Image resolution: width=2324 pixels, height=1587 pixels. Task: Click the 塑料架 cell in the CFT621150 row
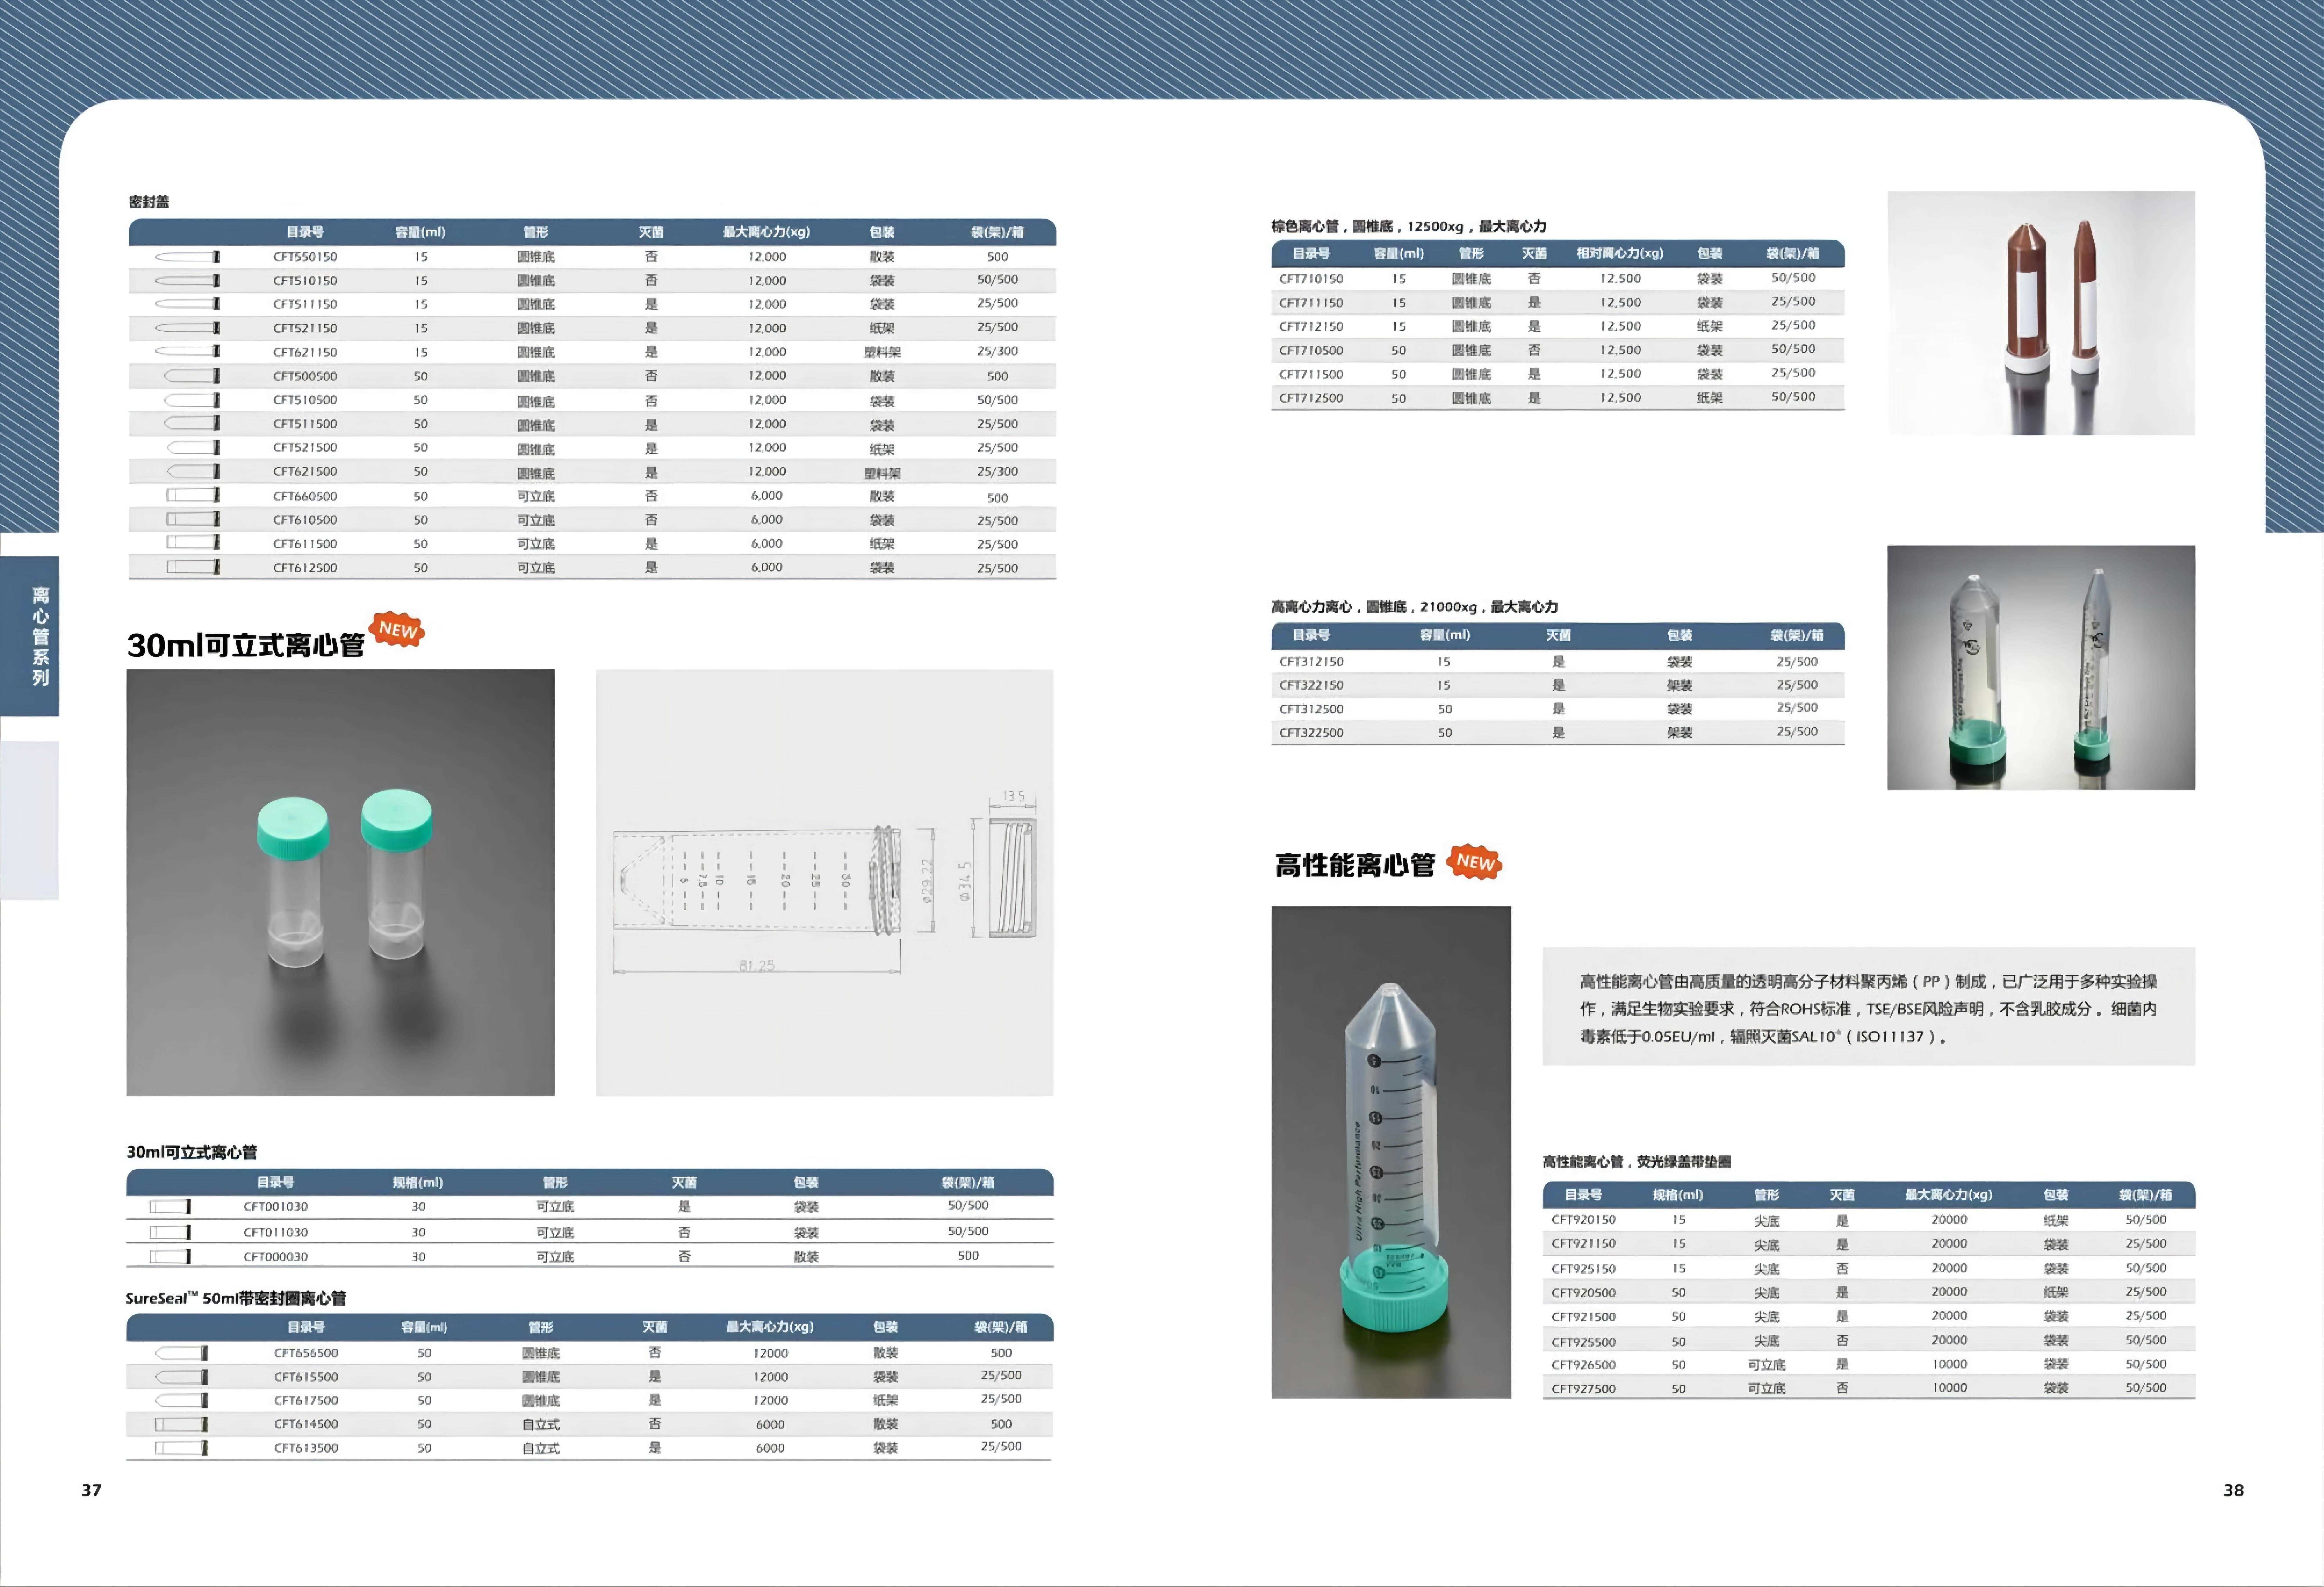pos(882,352)
